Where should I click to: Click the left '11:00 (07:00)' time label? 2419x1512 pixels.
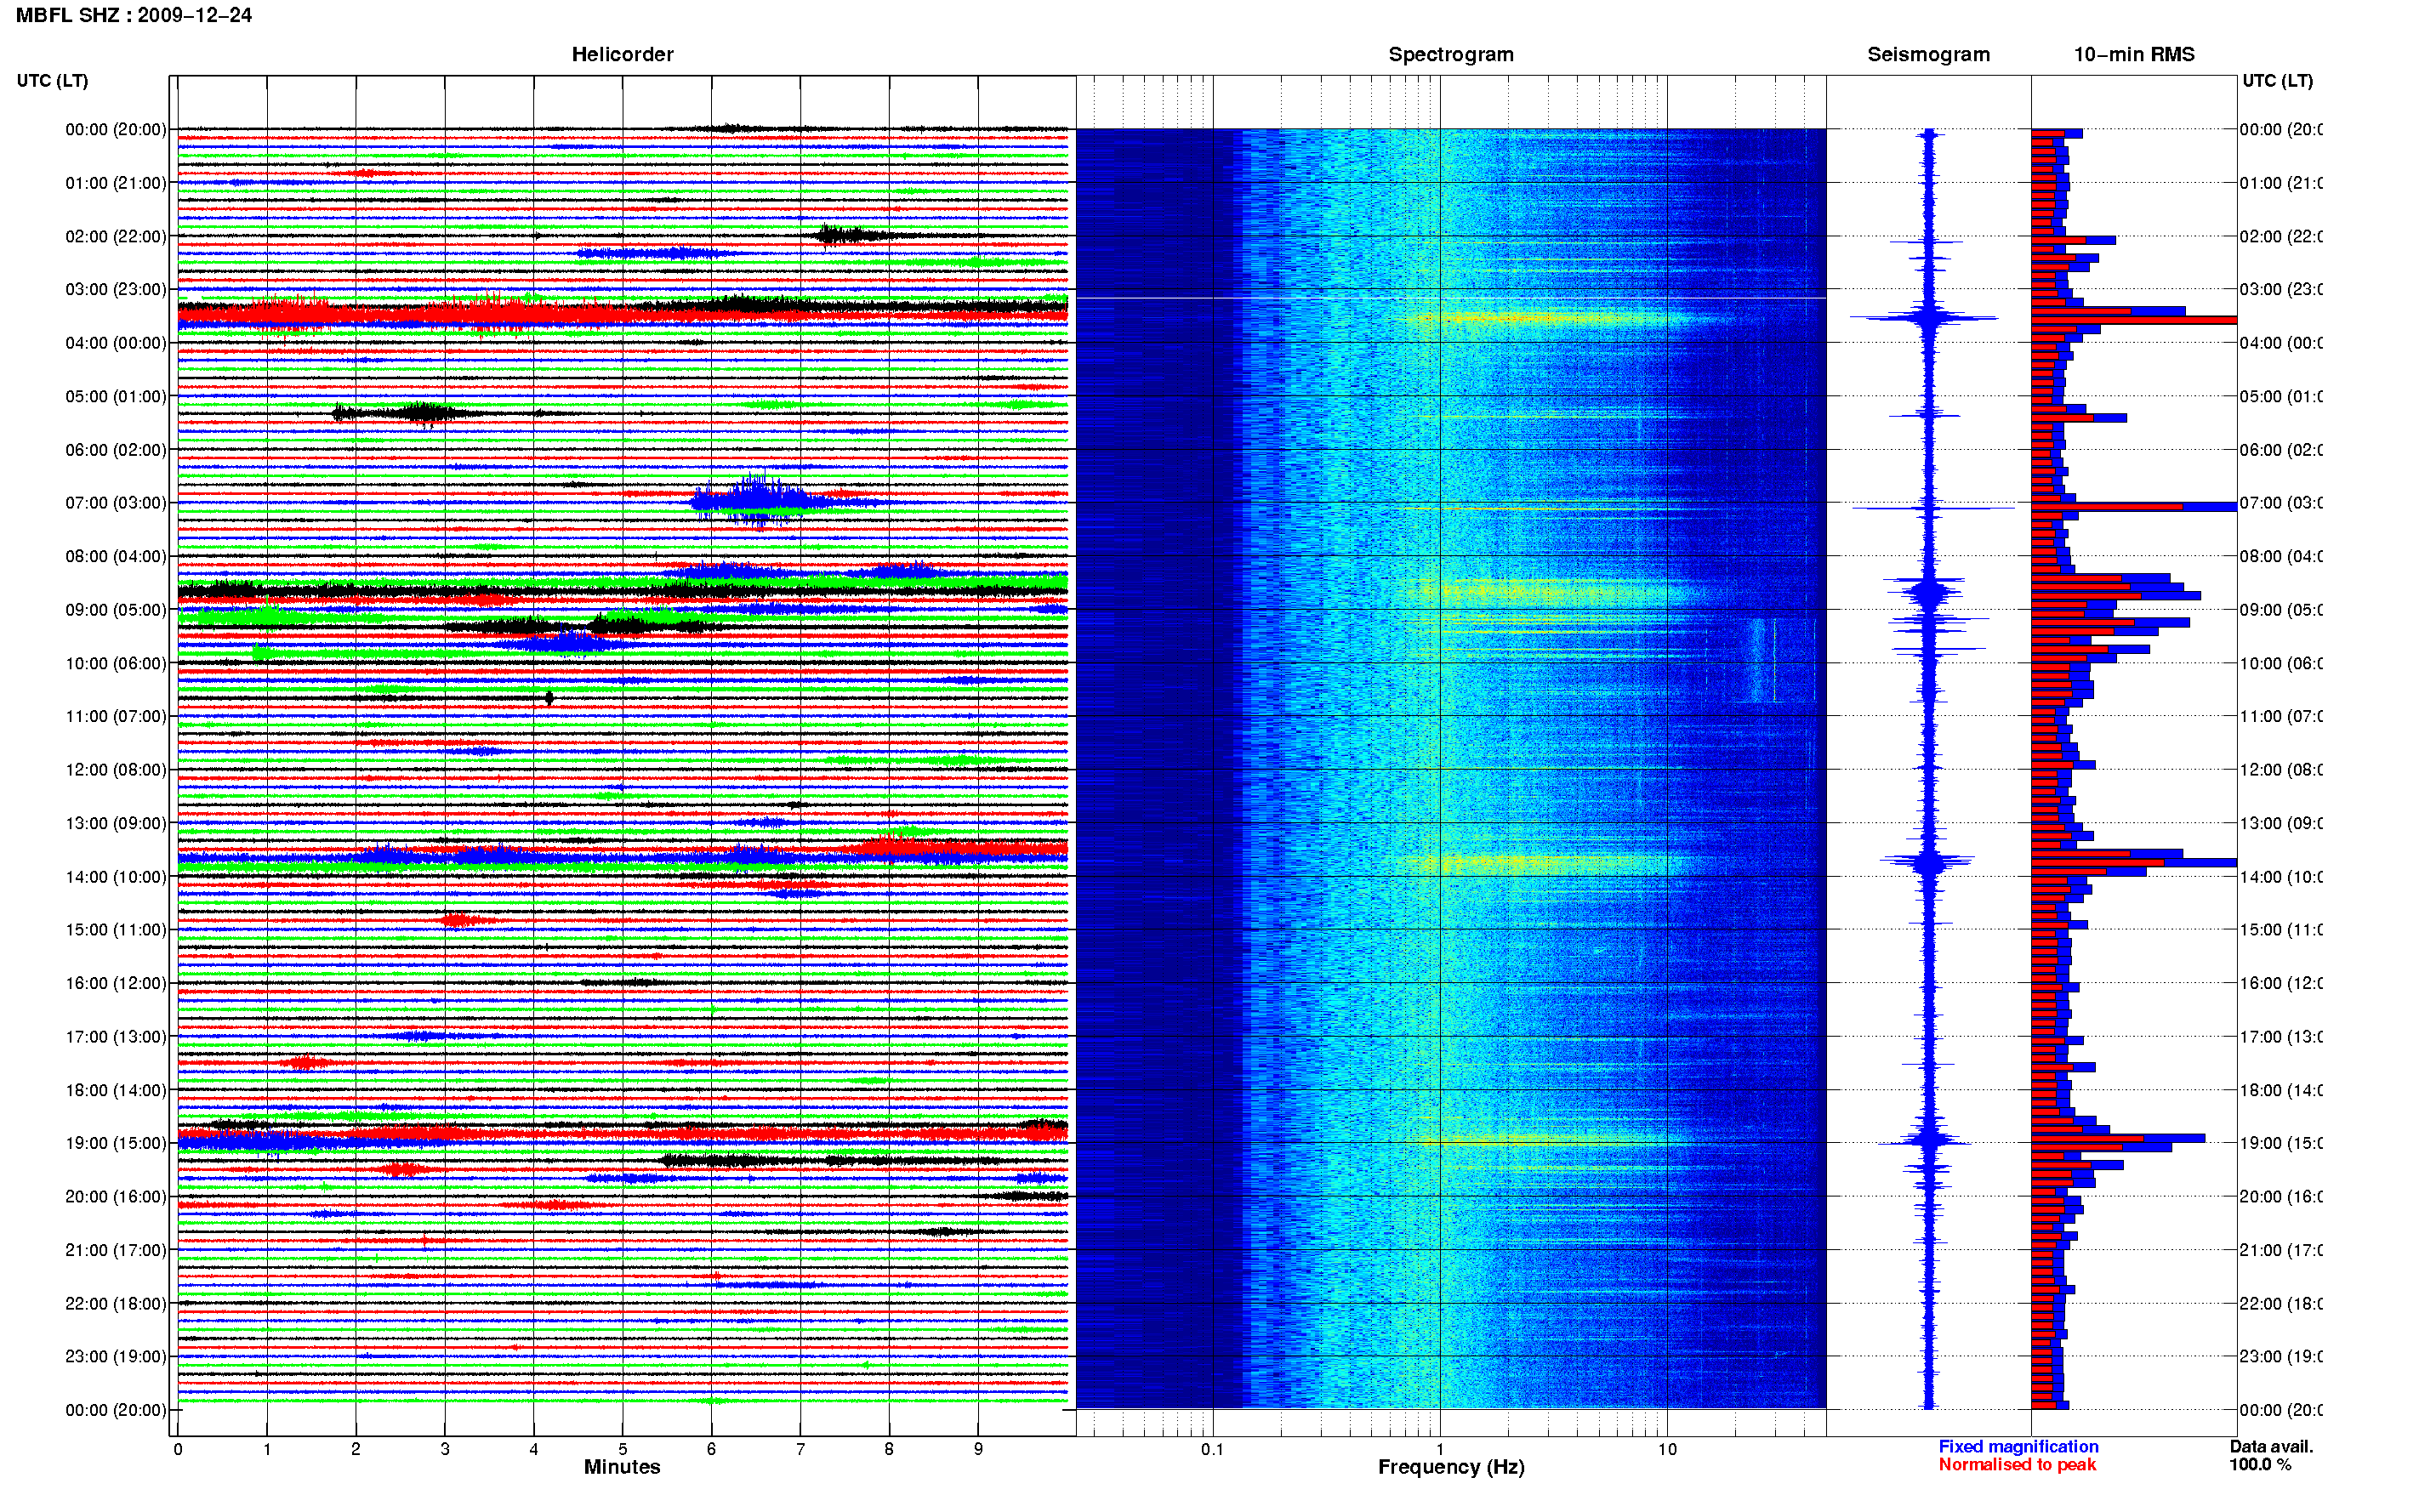116,716
